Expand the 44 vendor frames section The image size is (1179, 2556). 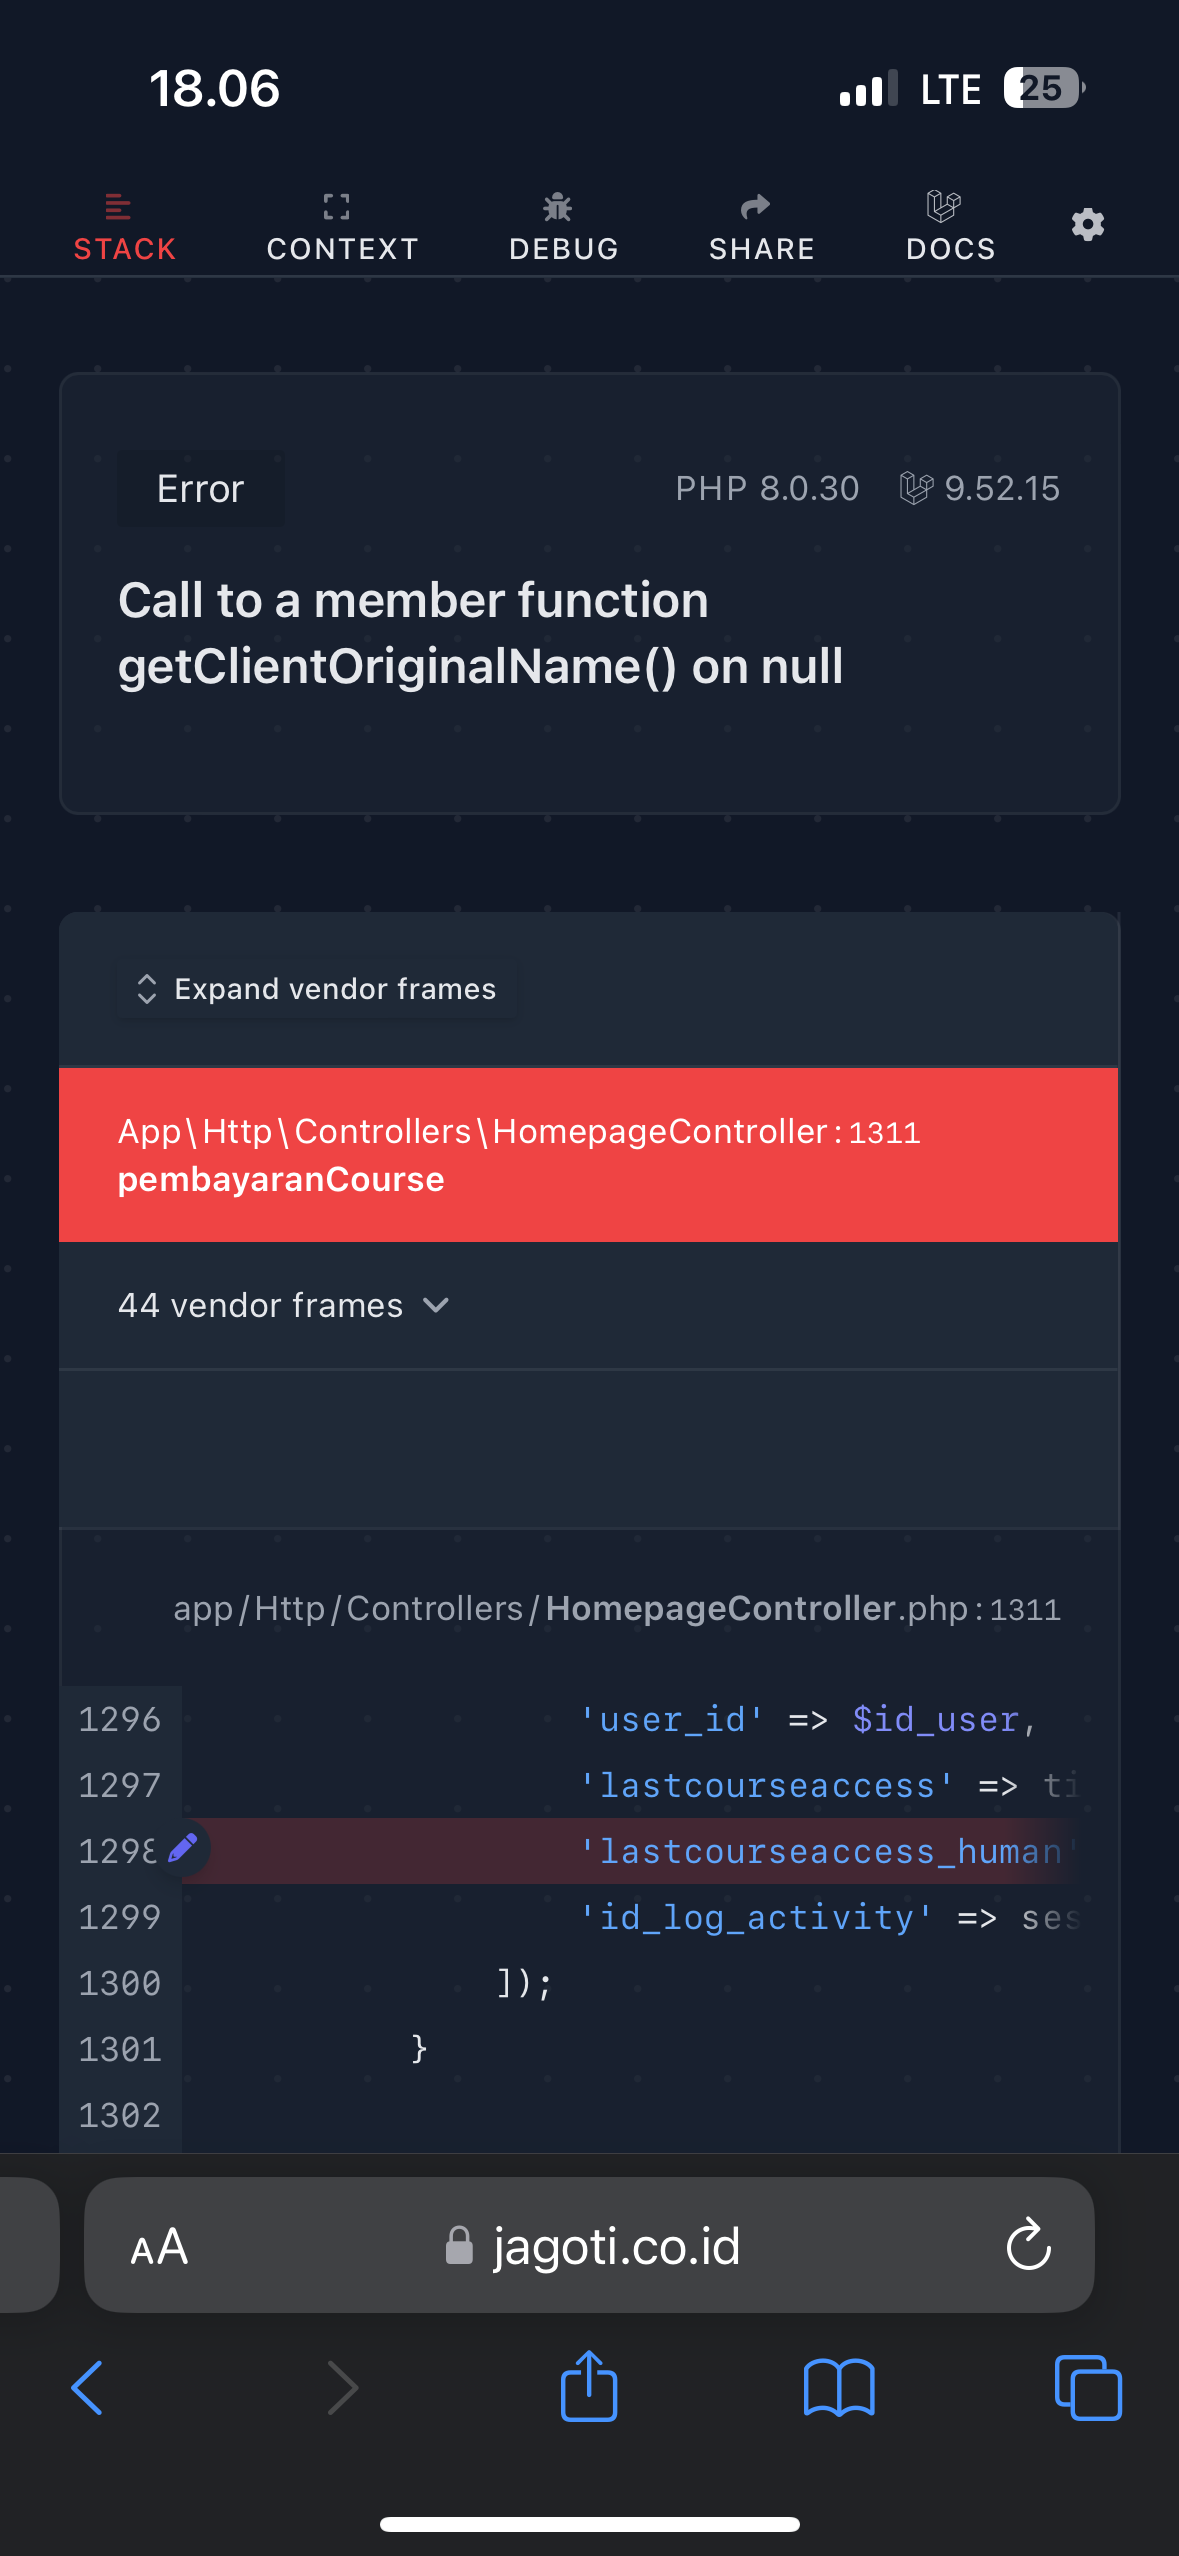tap(284, 1305)
